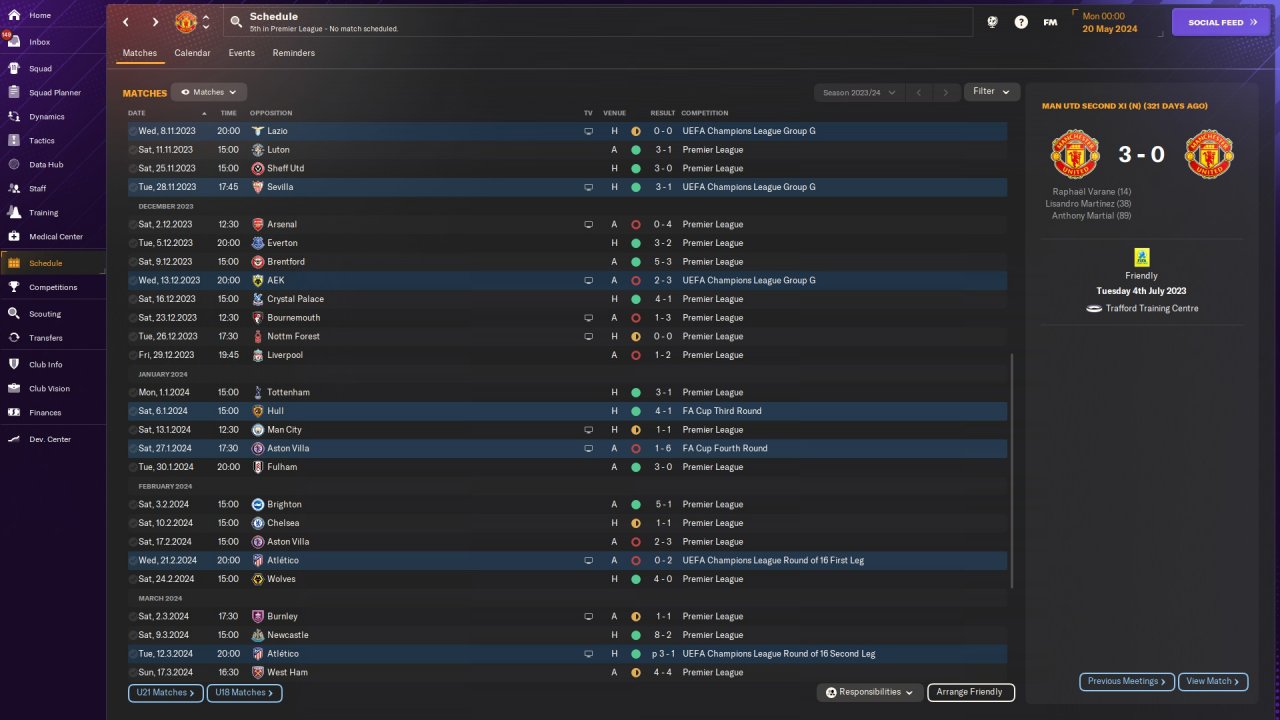This screenshot has height=720, width=1280.
Task: Sort by the Opposition column header
Action: 271,113
